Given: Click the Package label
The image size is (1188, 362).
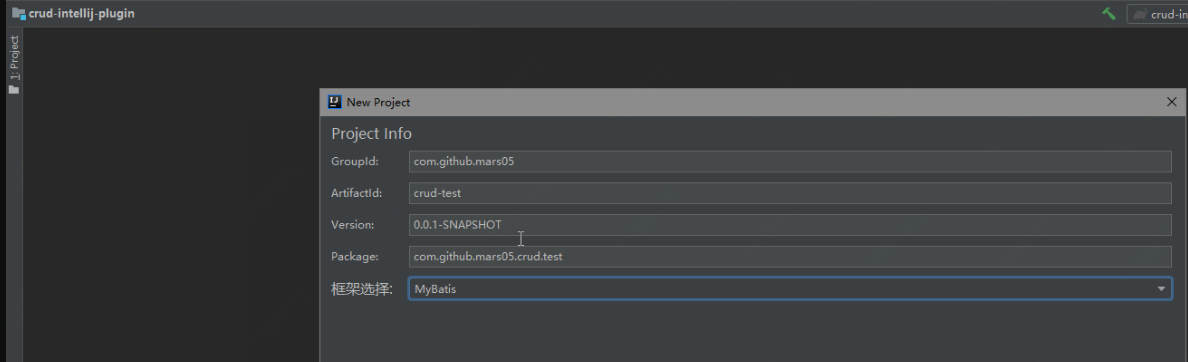Looking at the screenshot, I should pos(355,257).
